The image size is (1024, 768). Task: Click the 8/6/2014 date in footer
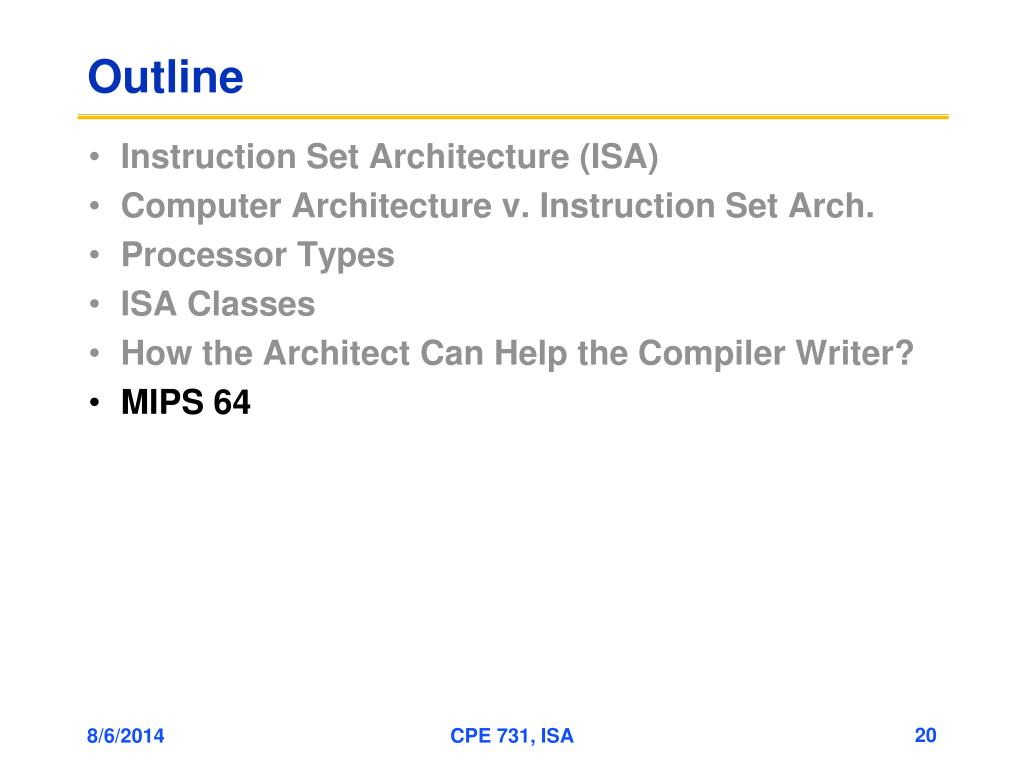(125, 736)
